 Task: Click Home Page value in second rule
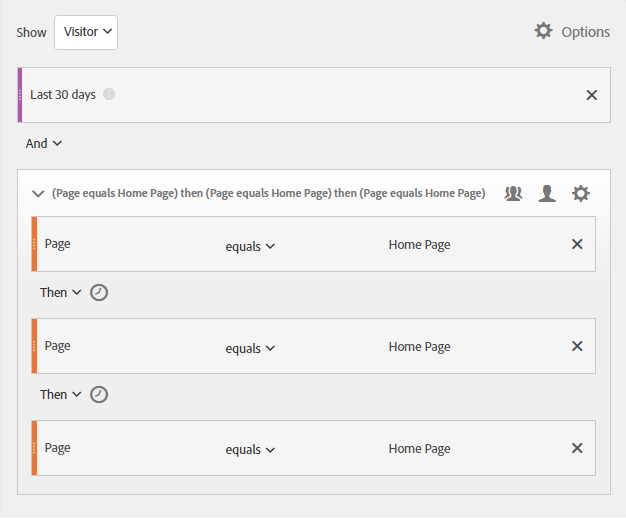419,347
